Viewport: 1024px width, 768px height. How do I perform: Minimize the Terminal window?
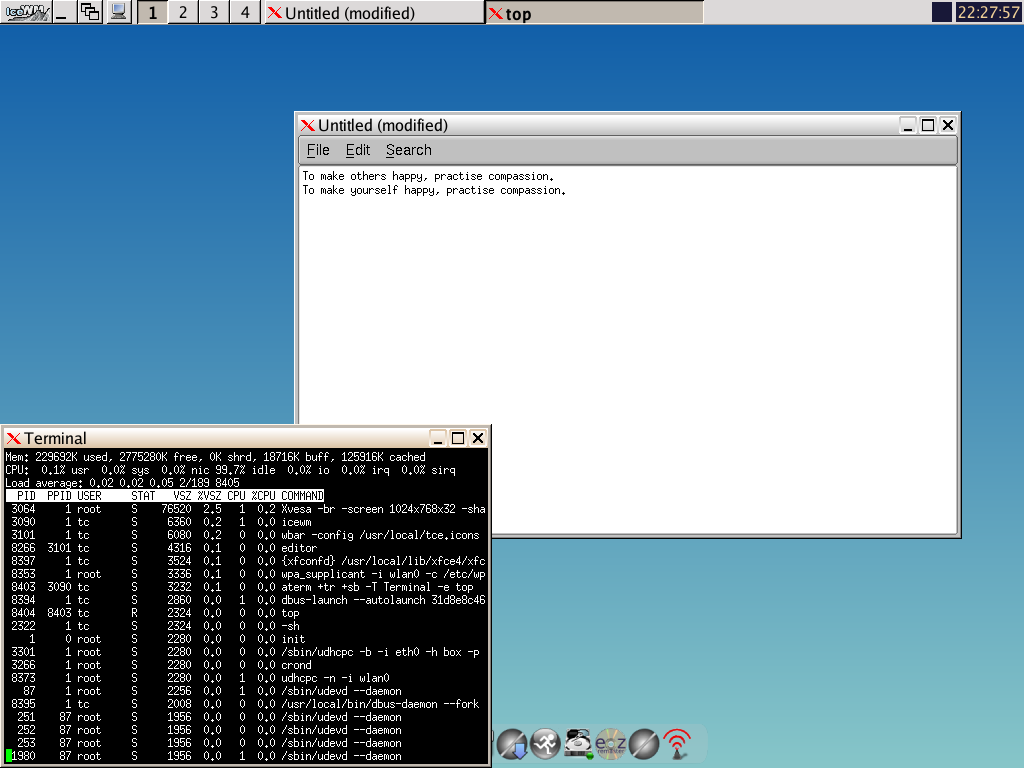(x=438, y=438)
